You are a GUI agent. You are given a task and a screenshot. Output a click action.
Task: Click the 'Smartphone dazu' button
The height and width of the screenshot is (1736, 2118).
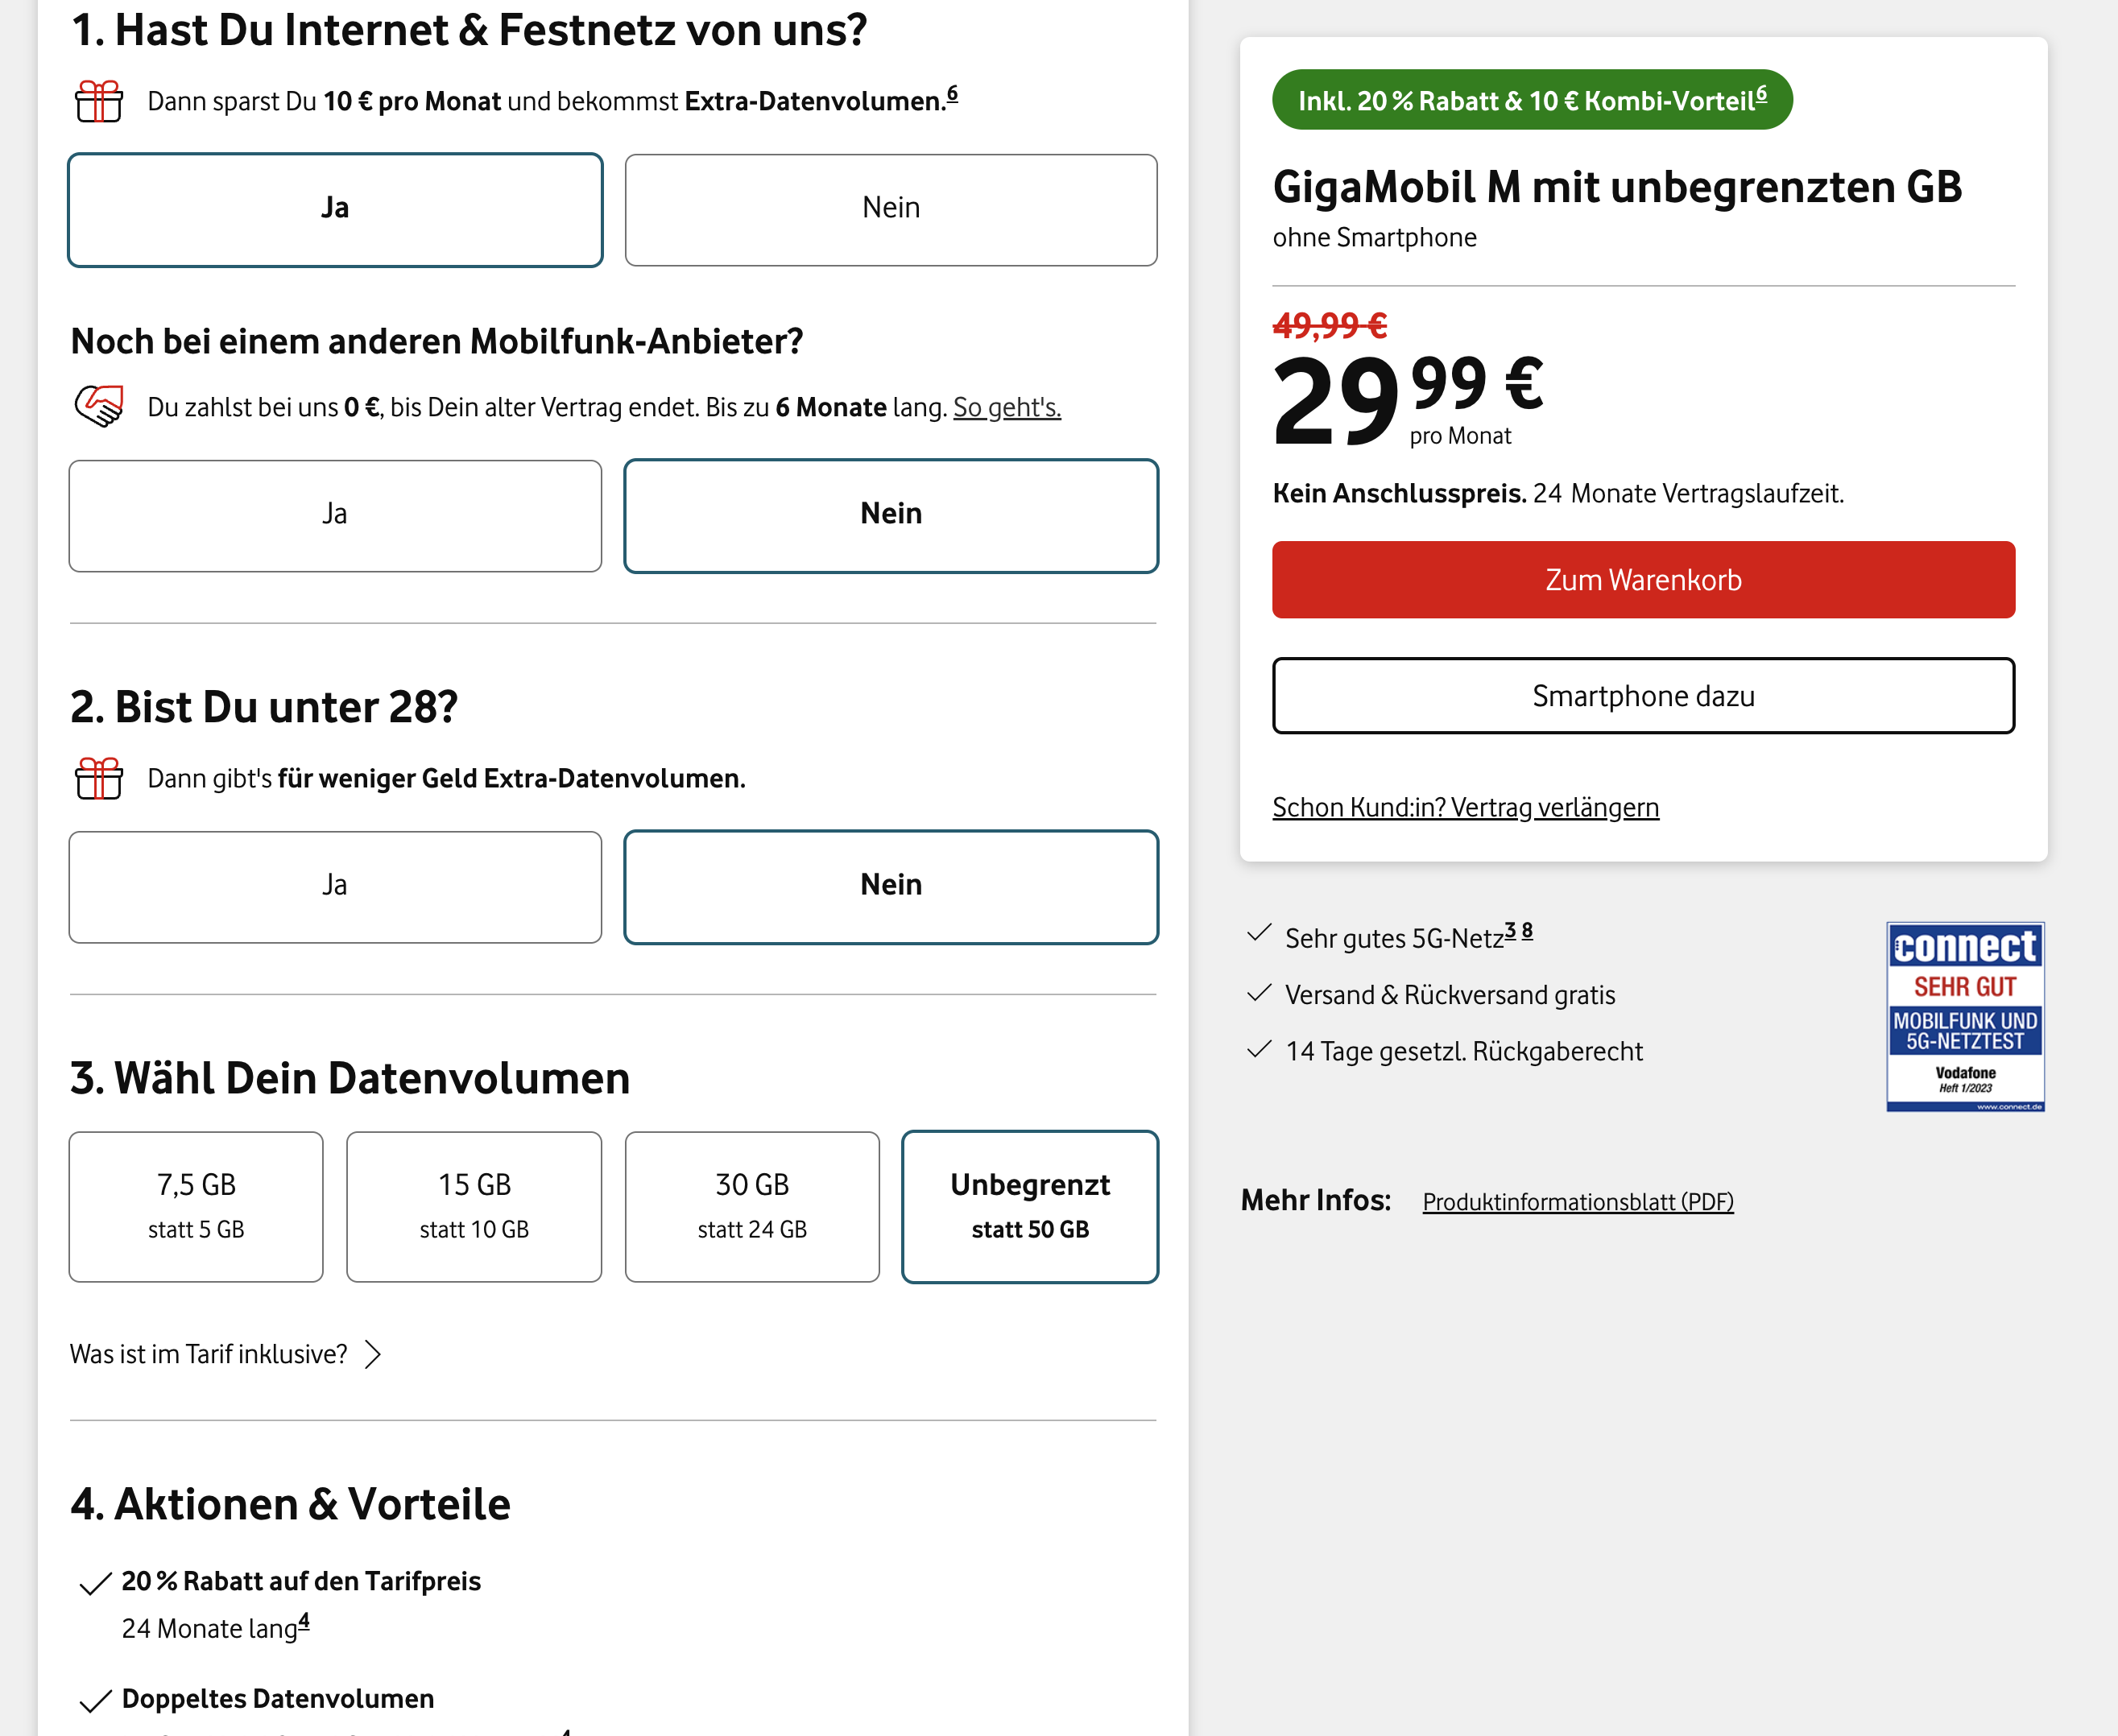(1643, 696)
